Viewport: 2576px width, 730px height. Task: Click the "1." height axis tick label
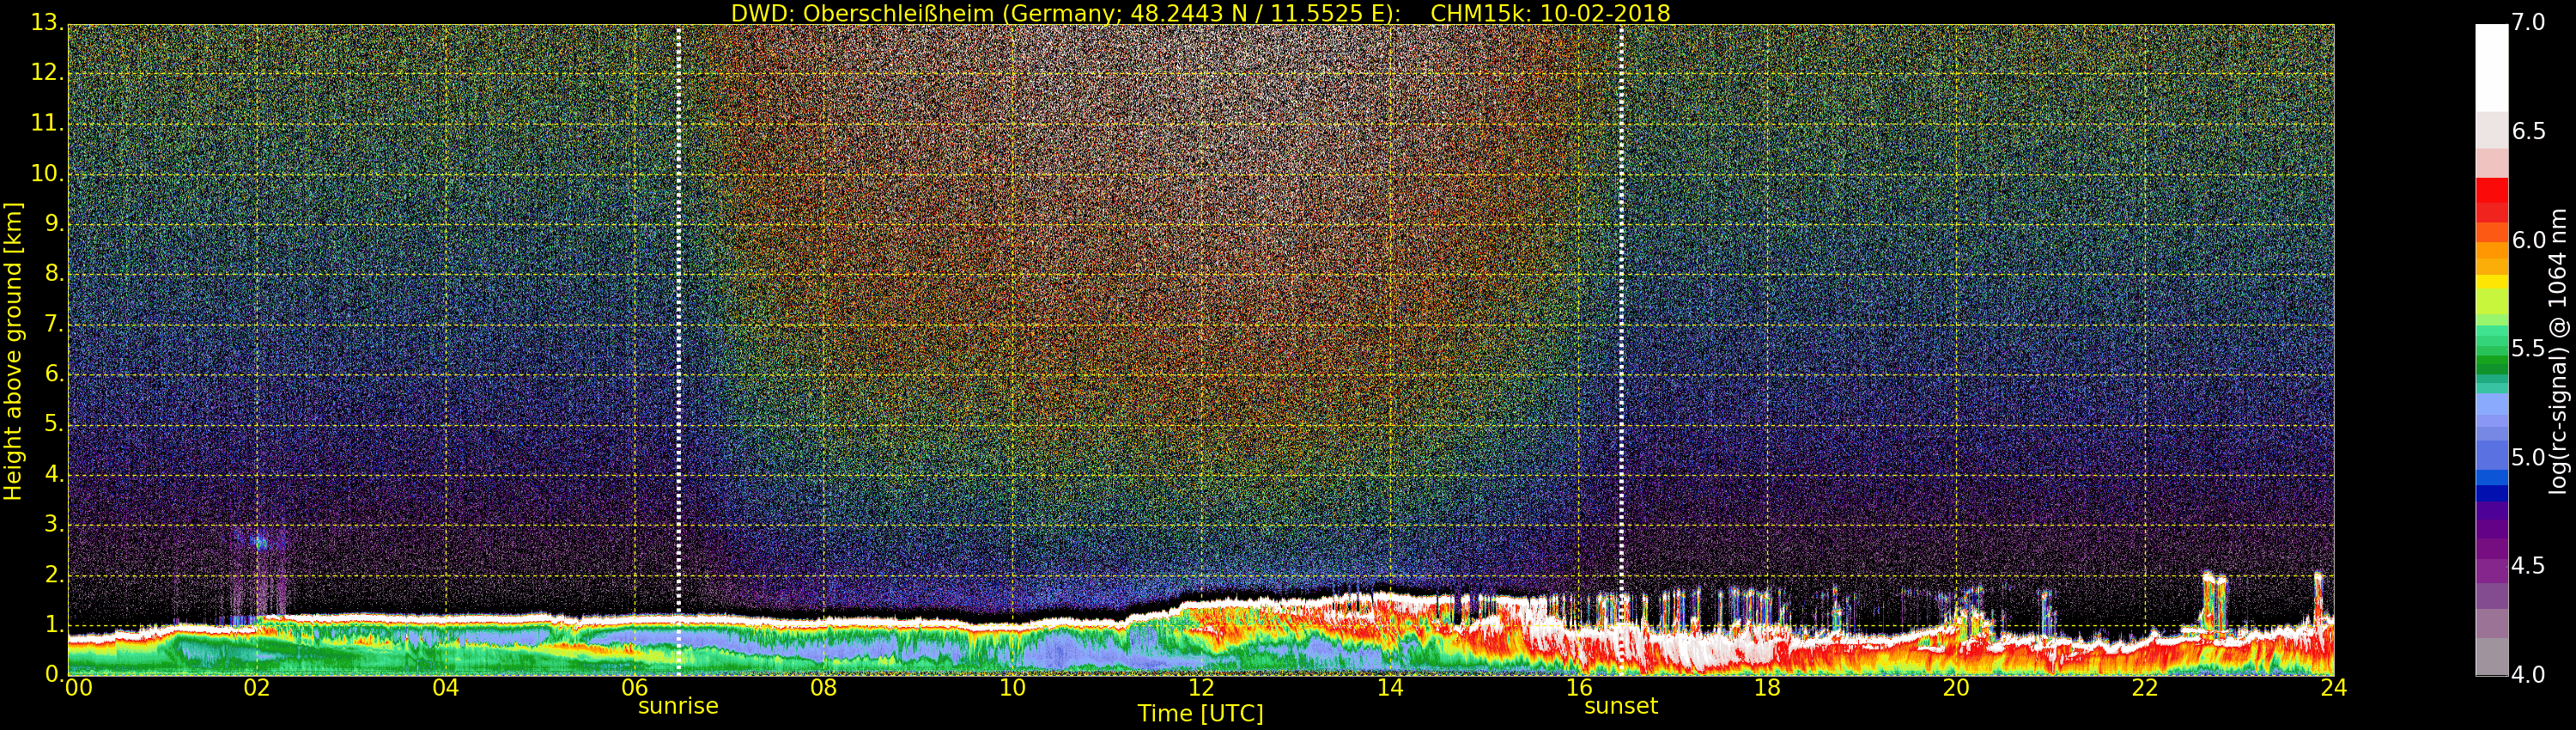click(x=54, y=625)
